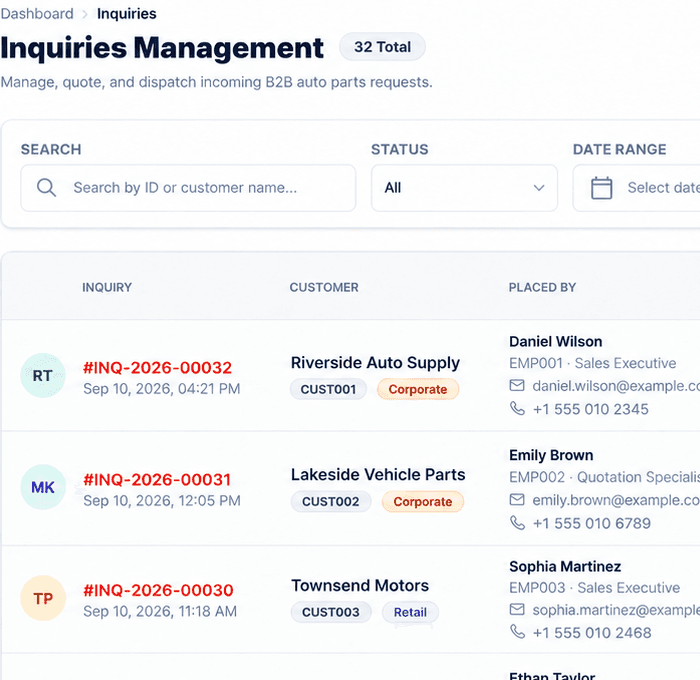Sort by the PLACED BY column header
The image size is (700, 680).
(x=542, y=287)
